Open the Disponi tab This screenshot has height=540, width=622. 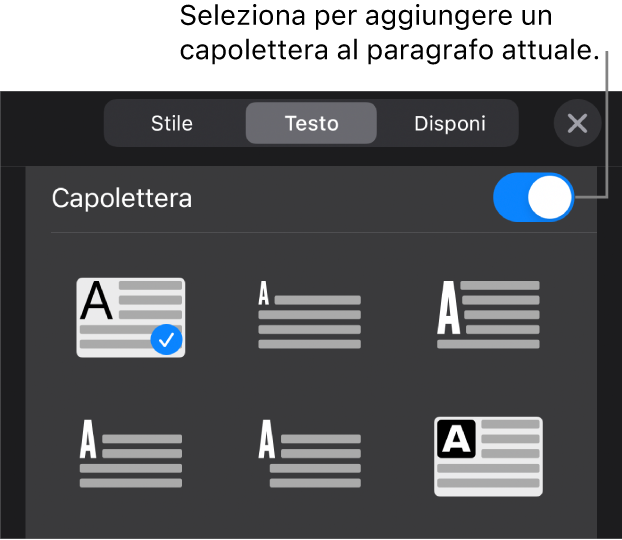pyautogui.click(x=450, y=124)
